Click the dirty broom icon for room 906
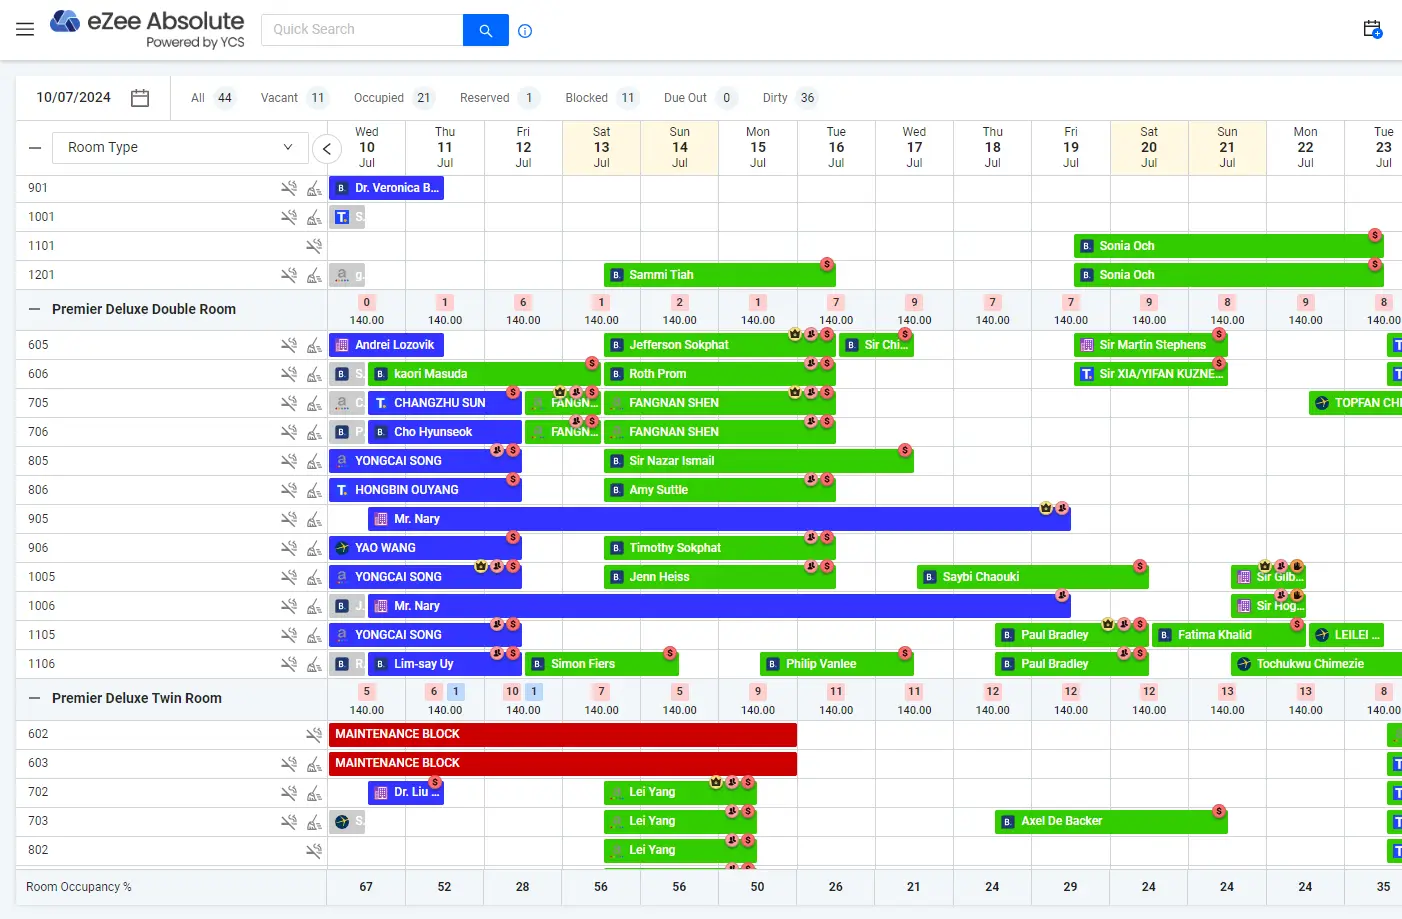Screen dimensions: 1402x919 [x=314, y=548]
